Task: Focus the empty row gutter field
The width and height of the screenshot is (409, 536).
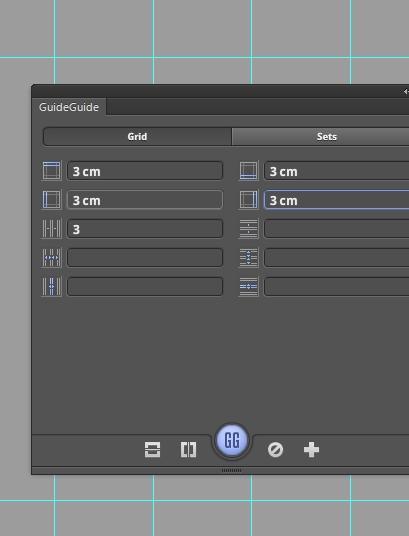Action: tap(337, 286)
